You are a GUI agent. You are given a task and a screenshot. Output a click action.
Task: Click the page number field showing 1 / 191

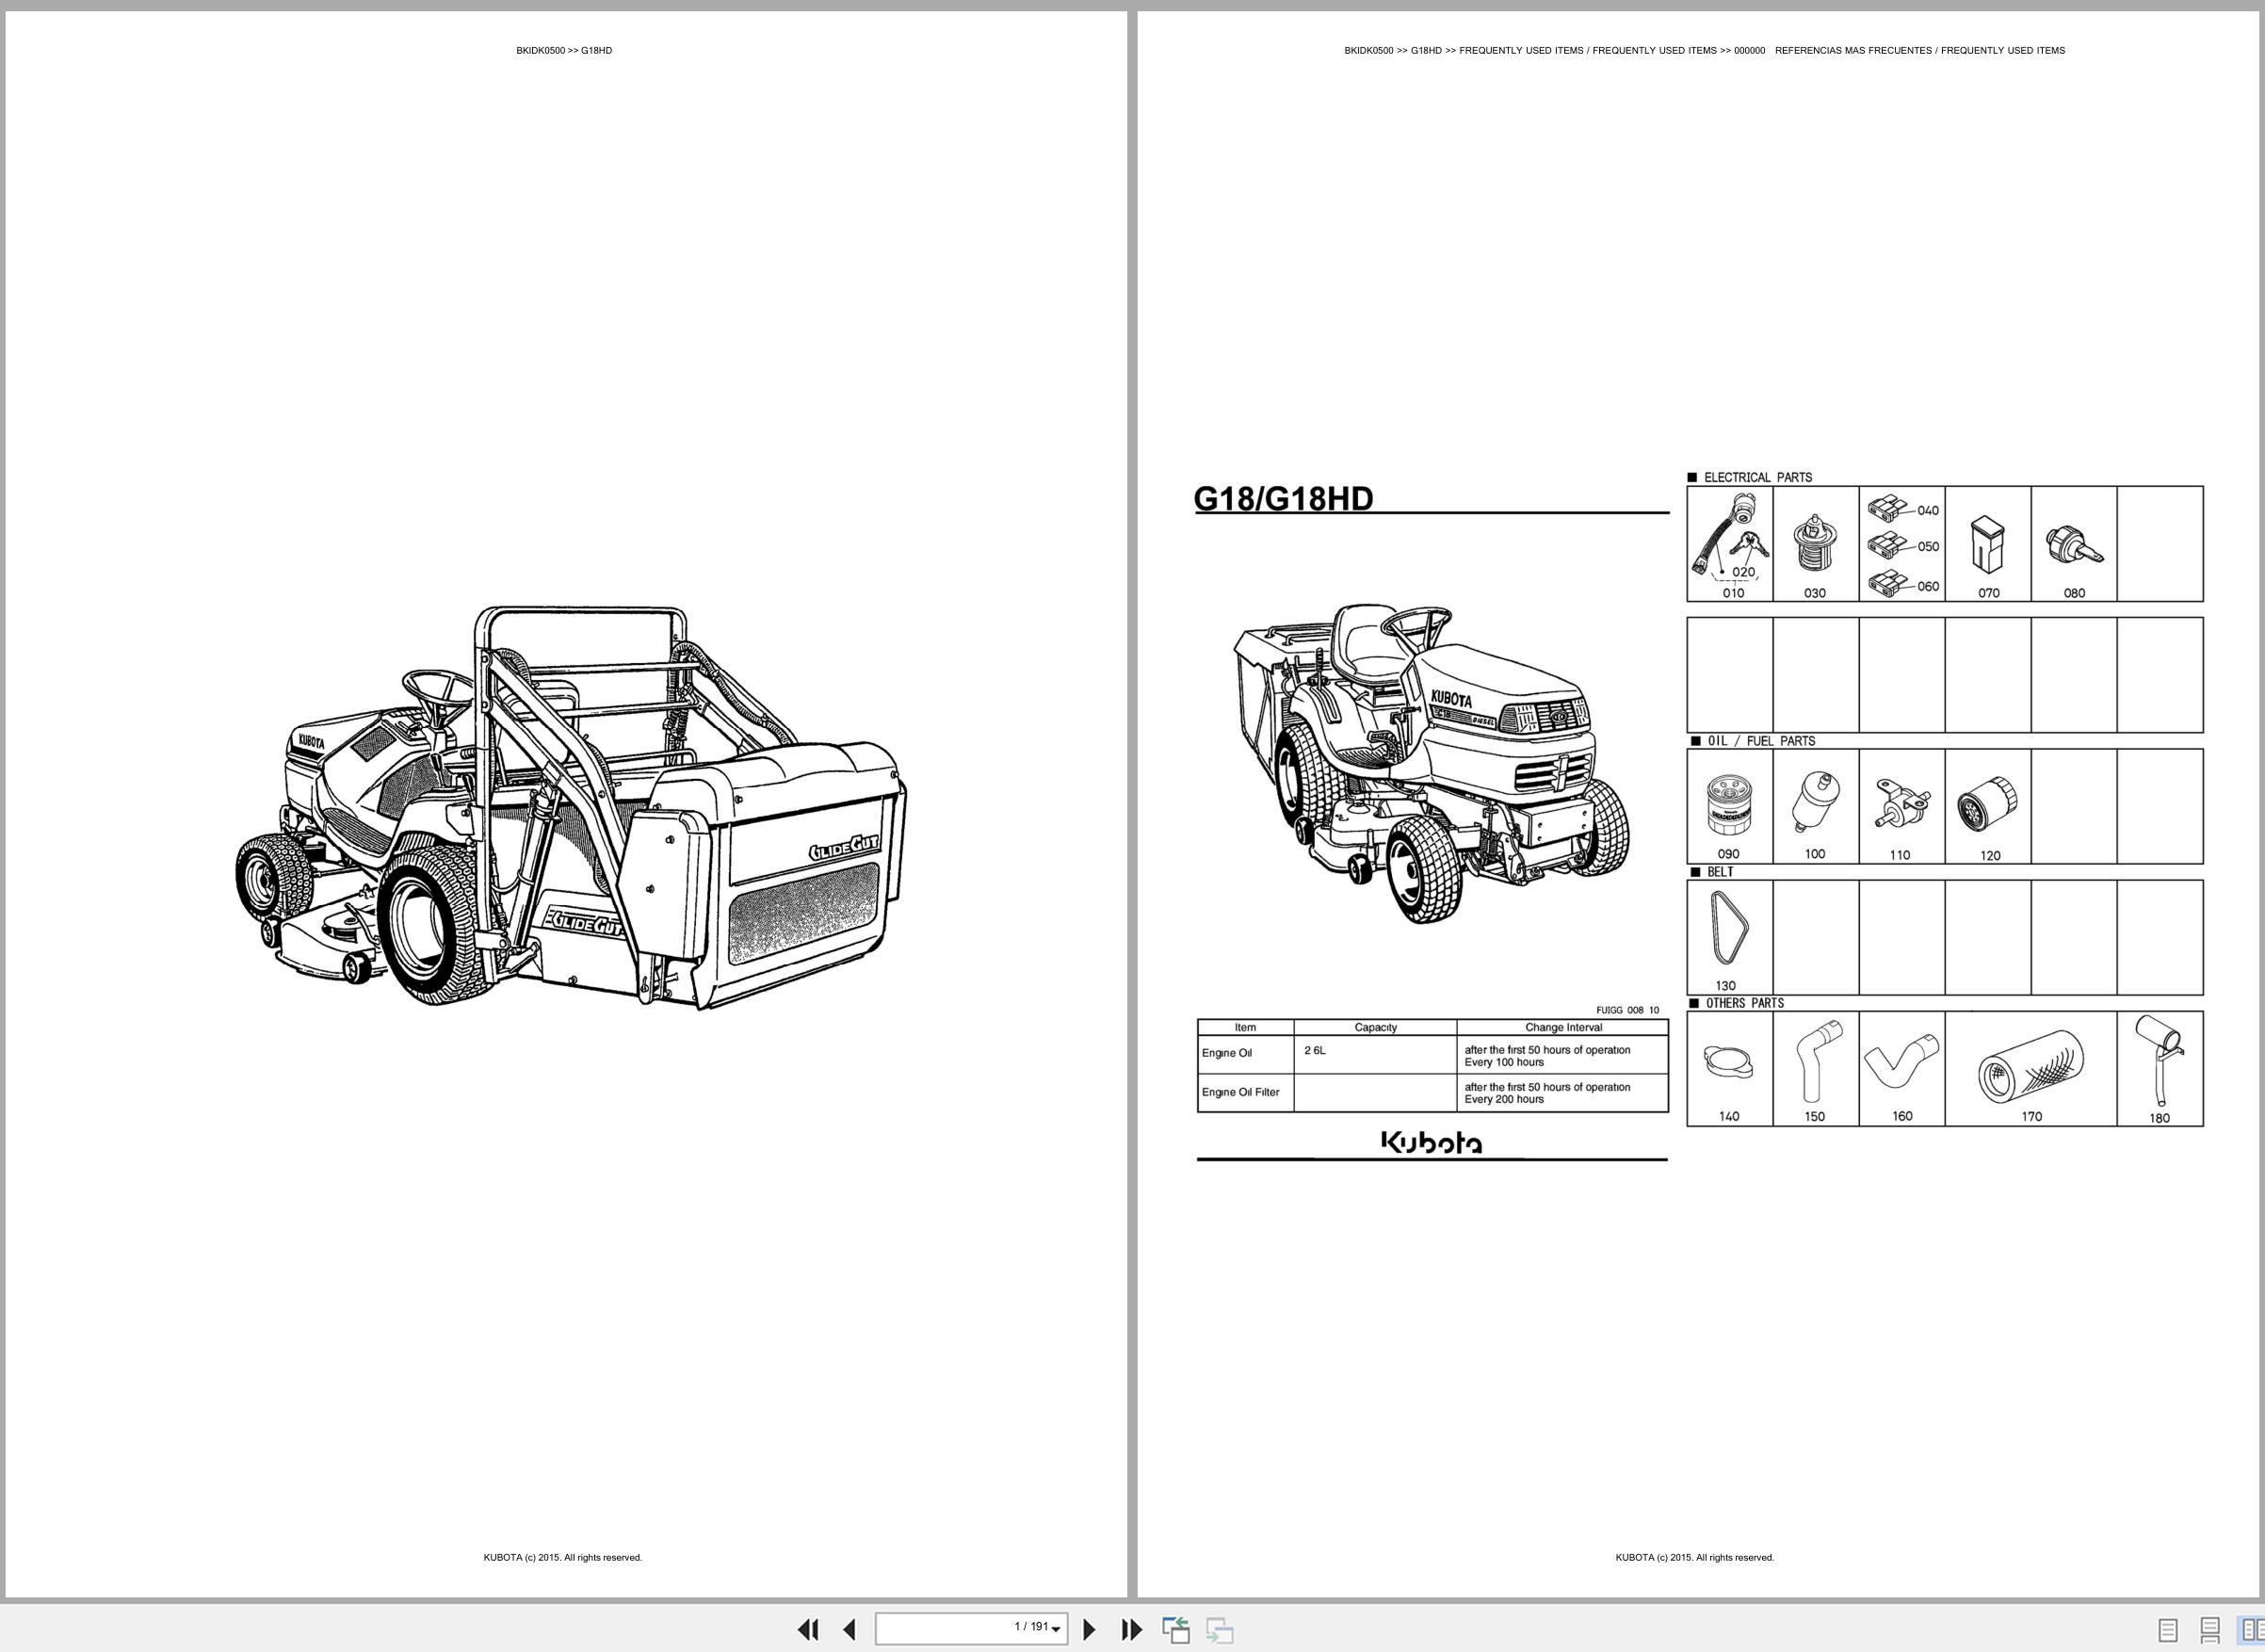tap(971, 1629)
